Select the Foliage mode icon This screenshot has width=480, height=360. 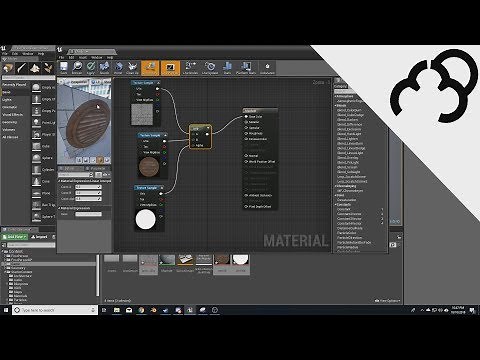tap(48, 68)
